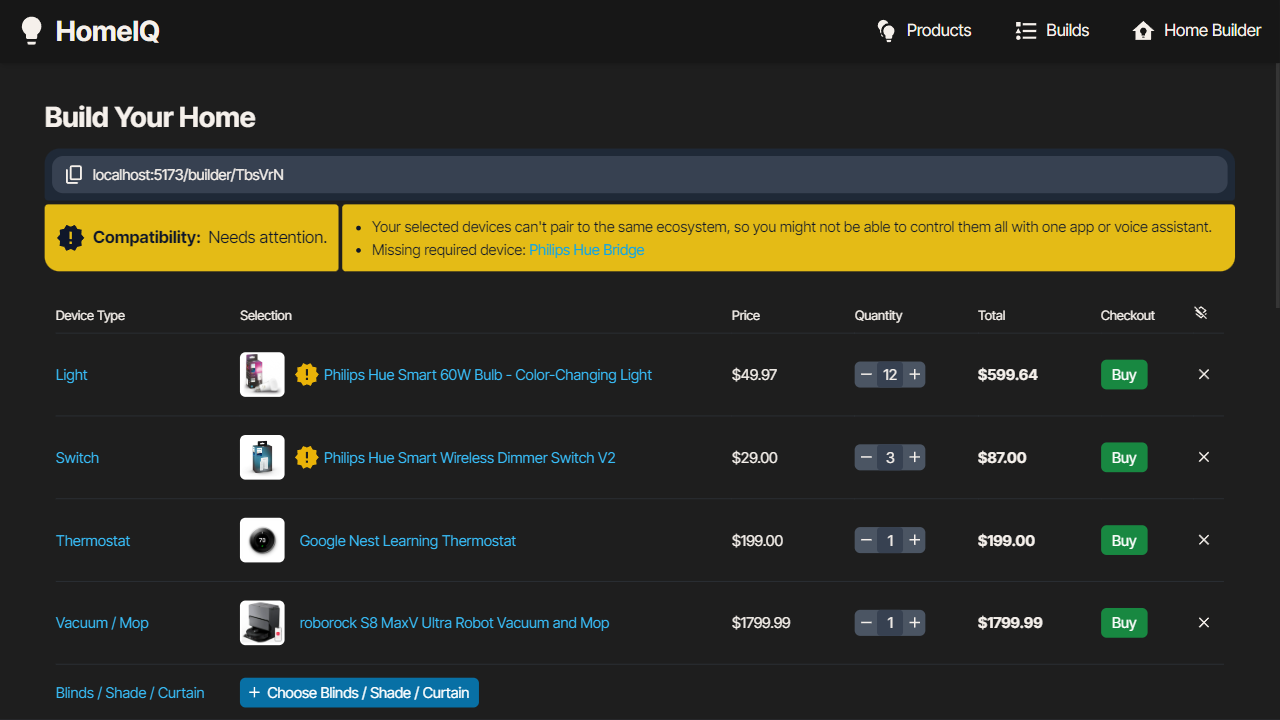Copy the builder URL with clipboard icon
Image resolution: width=1280 pixels, height=720 pixels.
74,175
